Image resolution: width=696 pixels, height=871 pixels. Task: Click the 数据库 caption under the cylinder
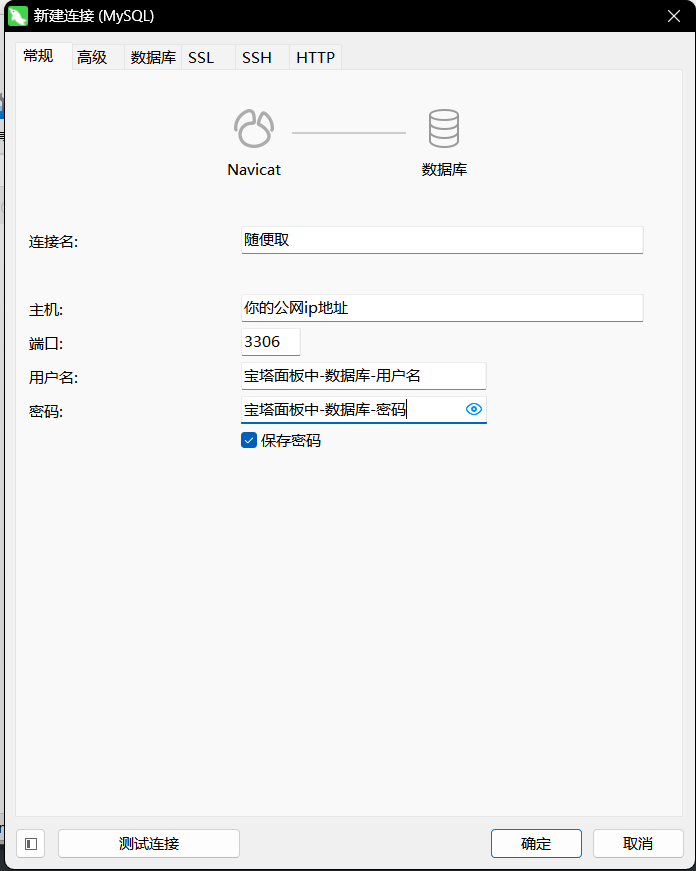[x=444, y=169]
